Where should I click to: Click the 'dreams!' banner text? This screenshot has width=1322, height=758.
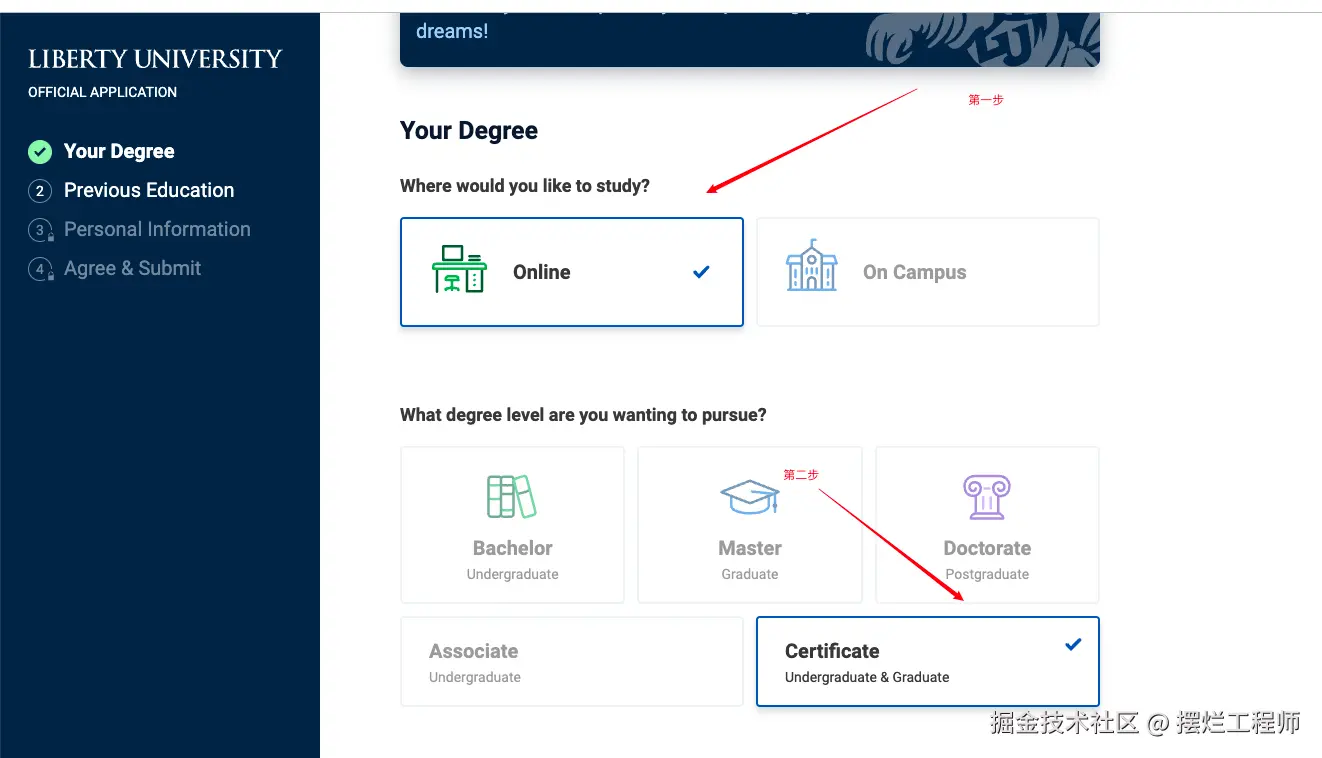click(x=452, y=31)
